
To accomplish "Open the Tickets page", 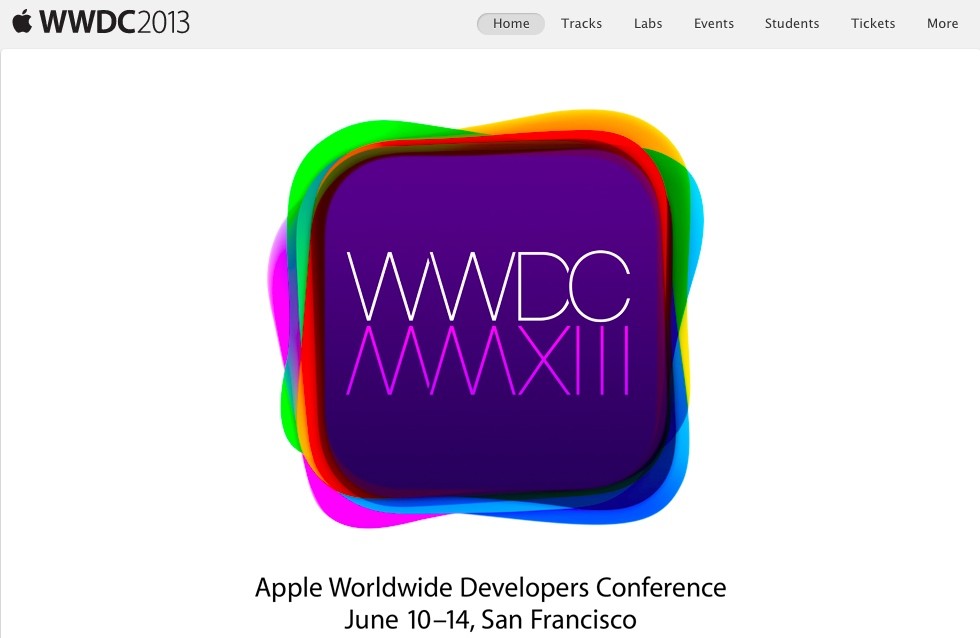I will point(873,23).
